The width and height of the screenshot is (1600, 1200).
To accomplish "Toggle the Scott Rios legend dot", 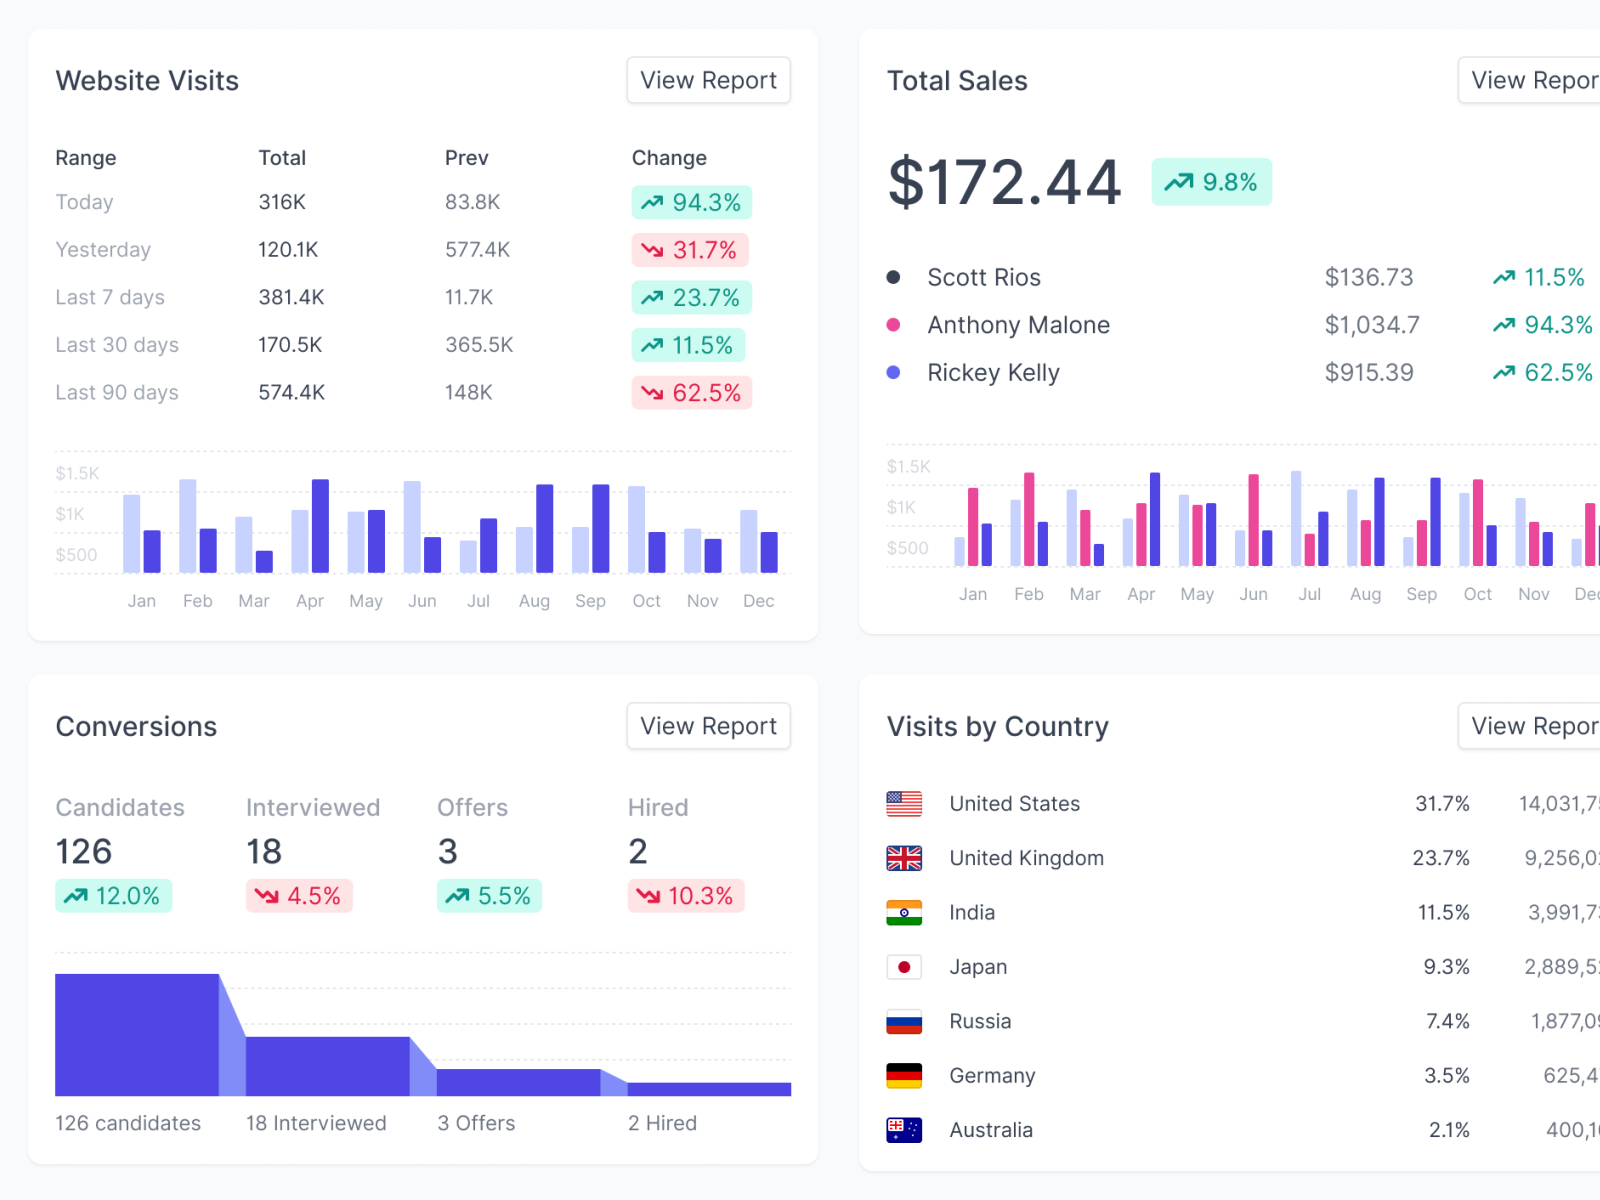I will [x=895, y=277].
